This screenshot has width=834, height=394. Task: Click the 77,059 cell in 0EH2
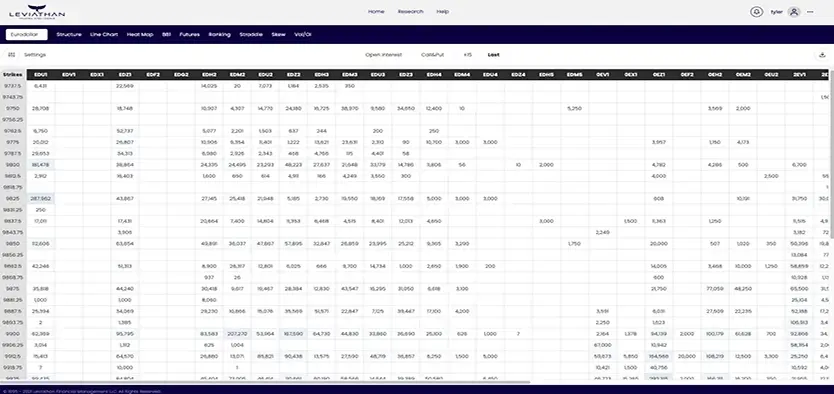click(715, 289)
